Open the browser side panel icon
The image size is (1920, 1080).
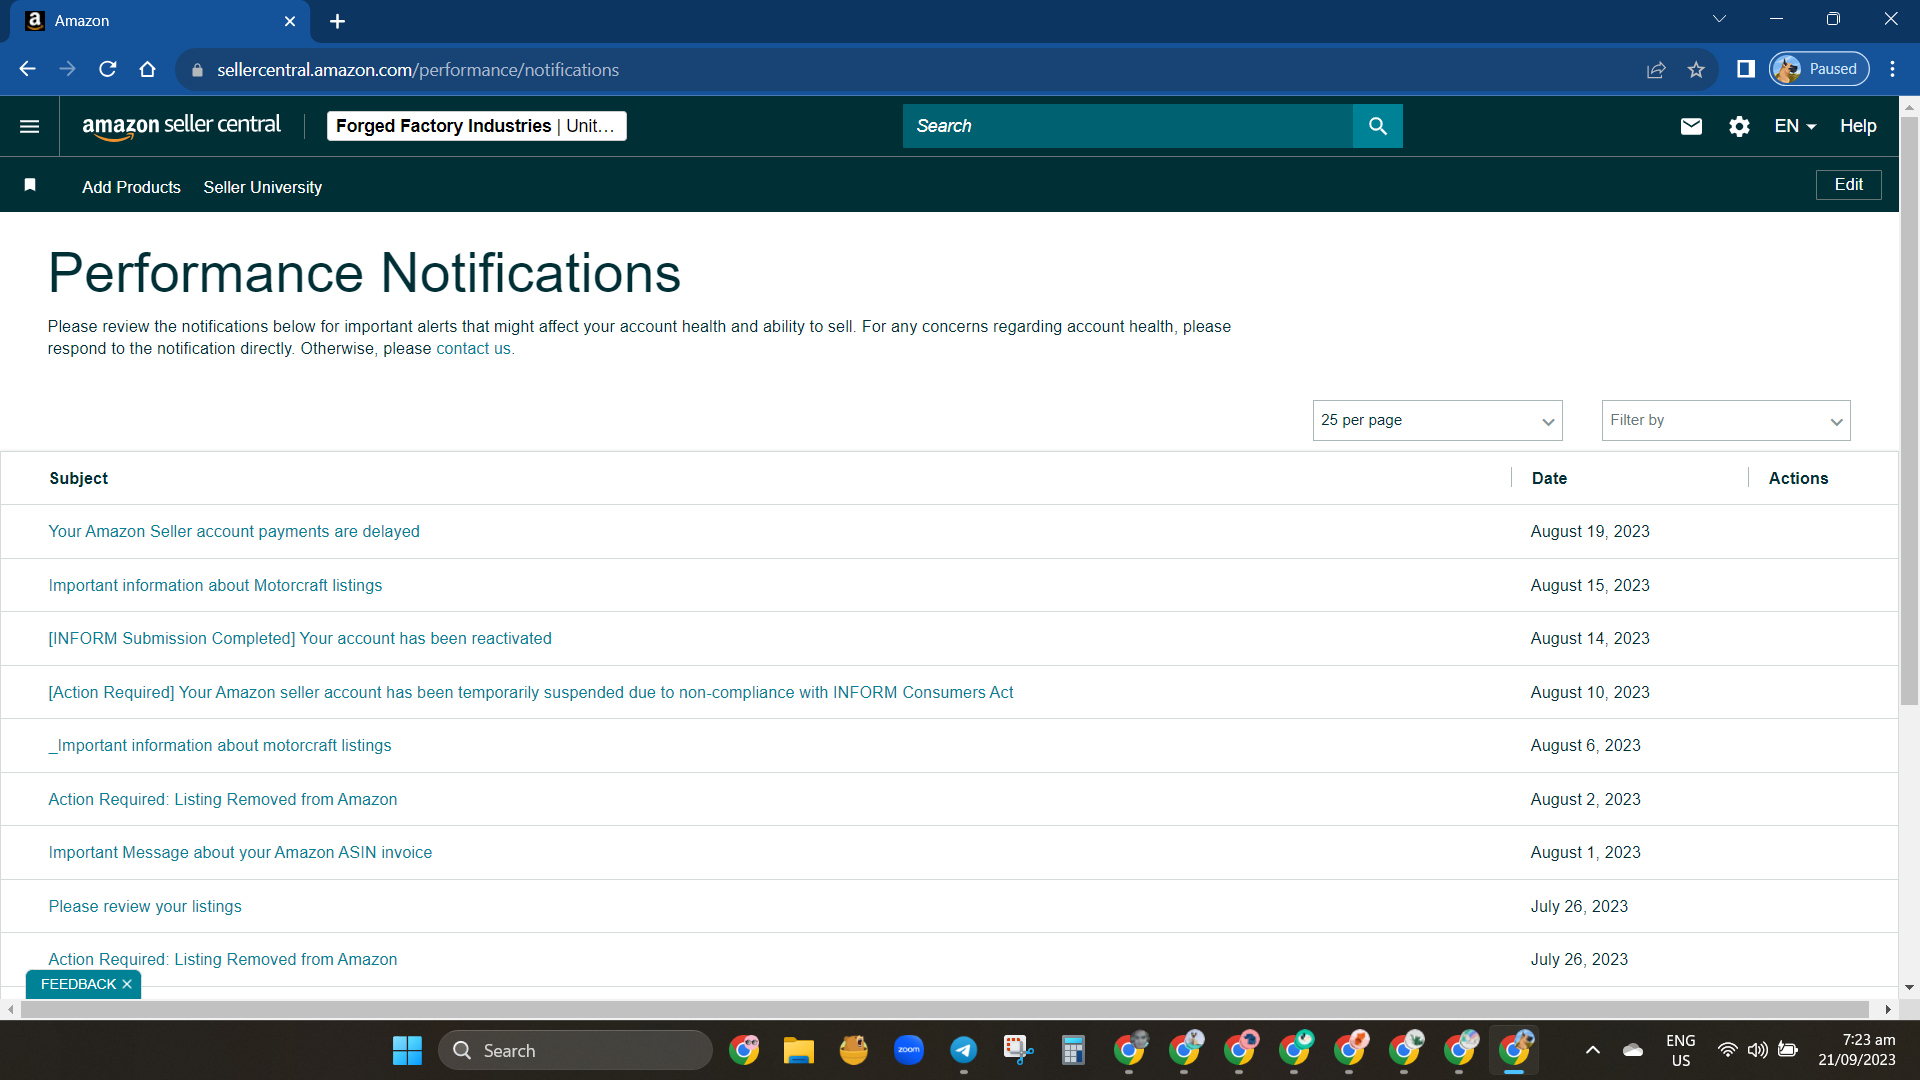[1746, 69]
